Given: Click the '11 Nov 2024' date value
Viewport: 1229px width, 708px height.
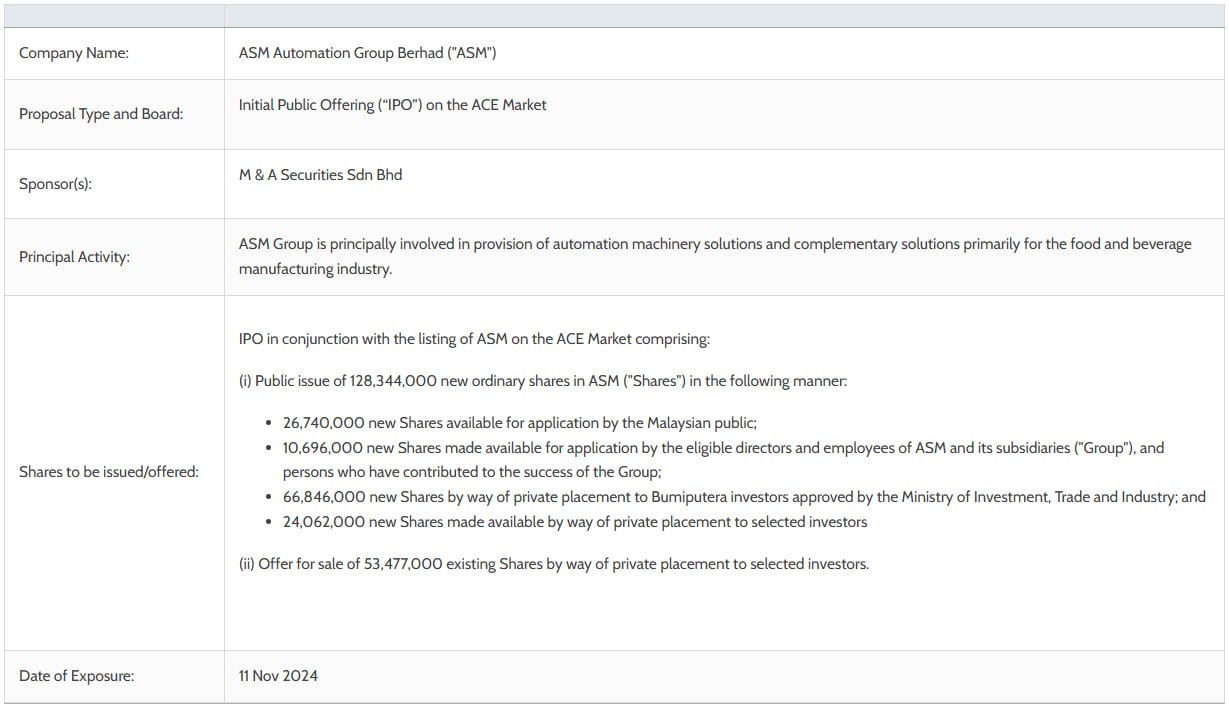Looking at the screenshot, I should click(278, 676).
